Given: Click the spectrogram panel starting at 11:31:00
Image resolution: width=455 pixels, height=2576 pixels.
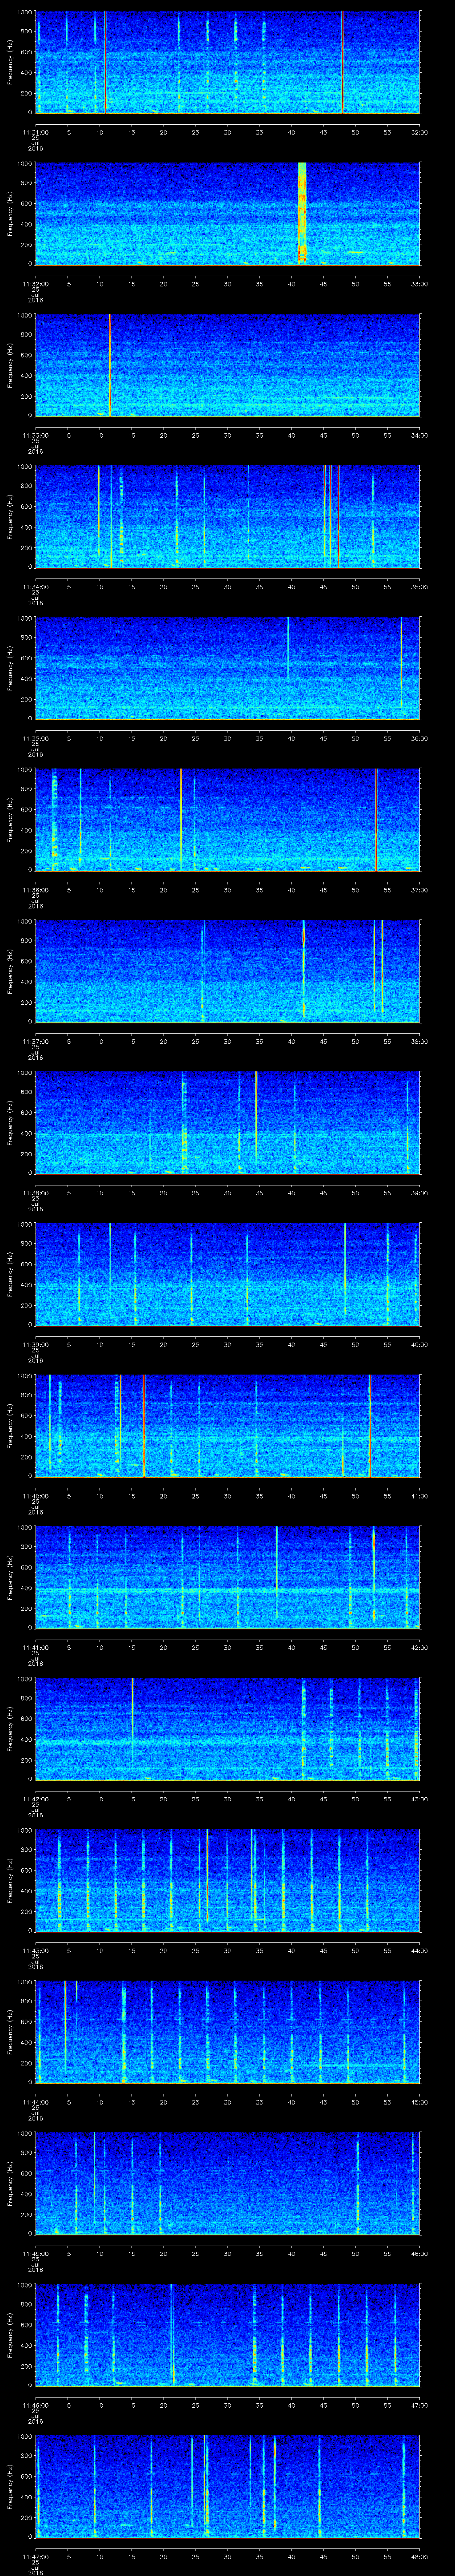Looking at the screenshot, I should coord(228,62).
